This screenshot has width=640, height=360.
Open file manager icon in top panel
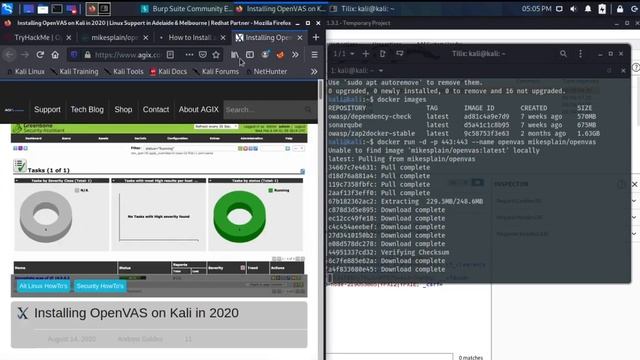[42, 9]
